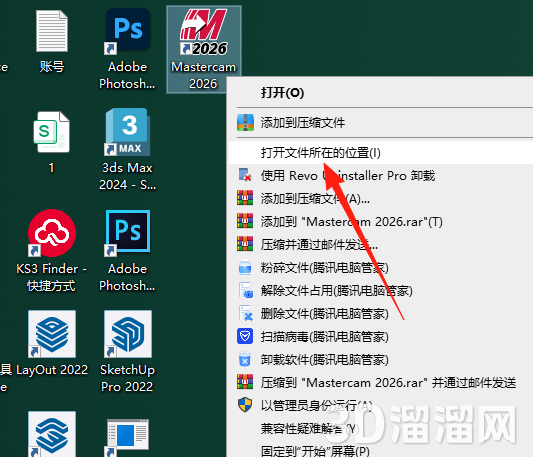Choose 删除文件(腾讯电脑管家)

[380, 314]
